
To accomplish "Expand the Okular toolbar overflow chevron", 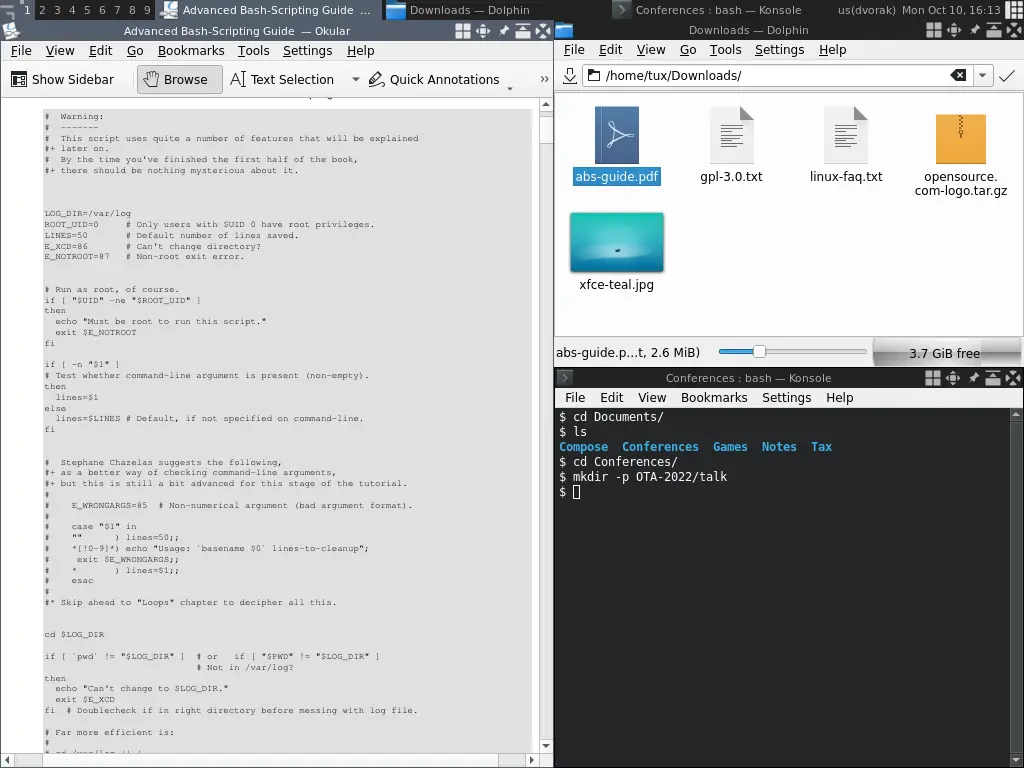I will 544,79.
